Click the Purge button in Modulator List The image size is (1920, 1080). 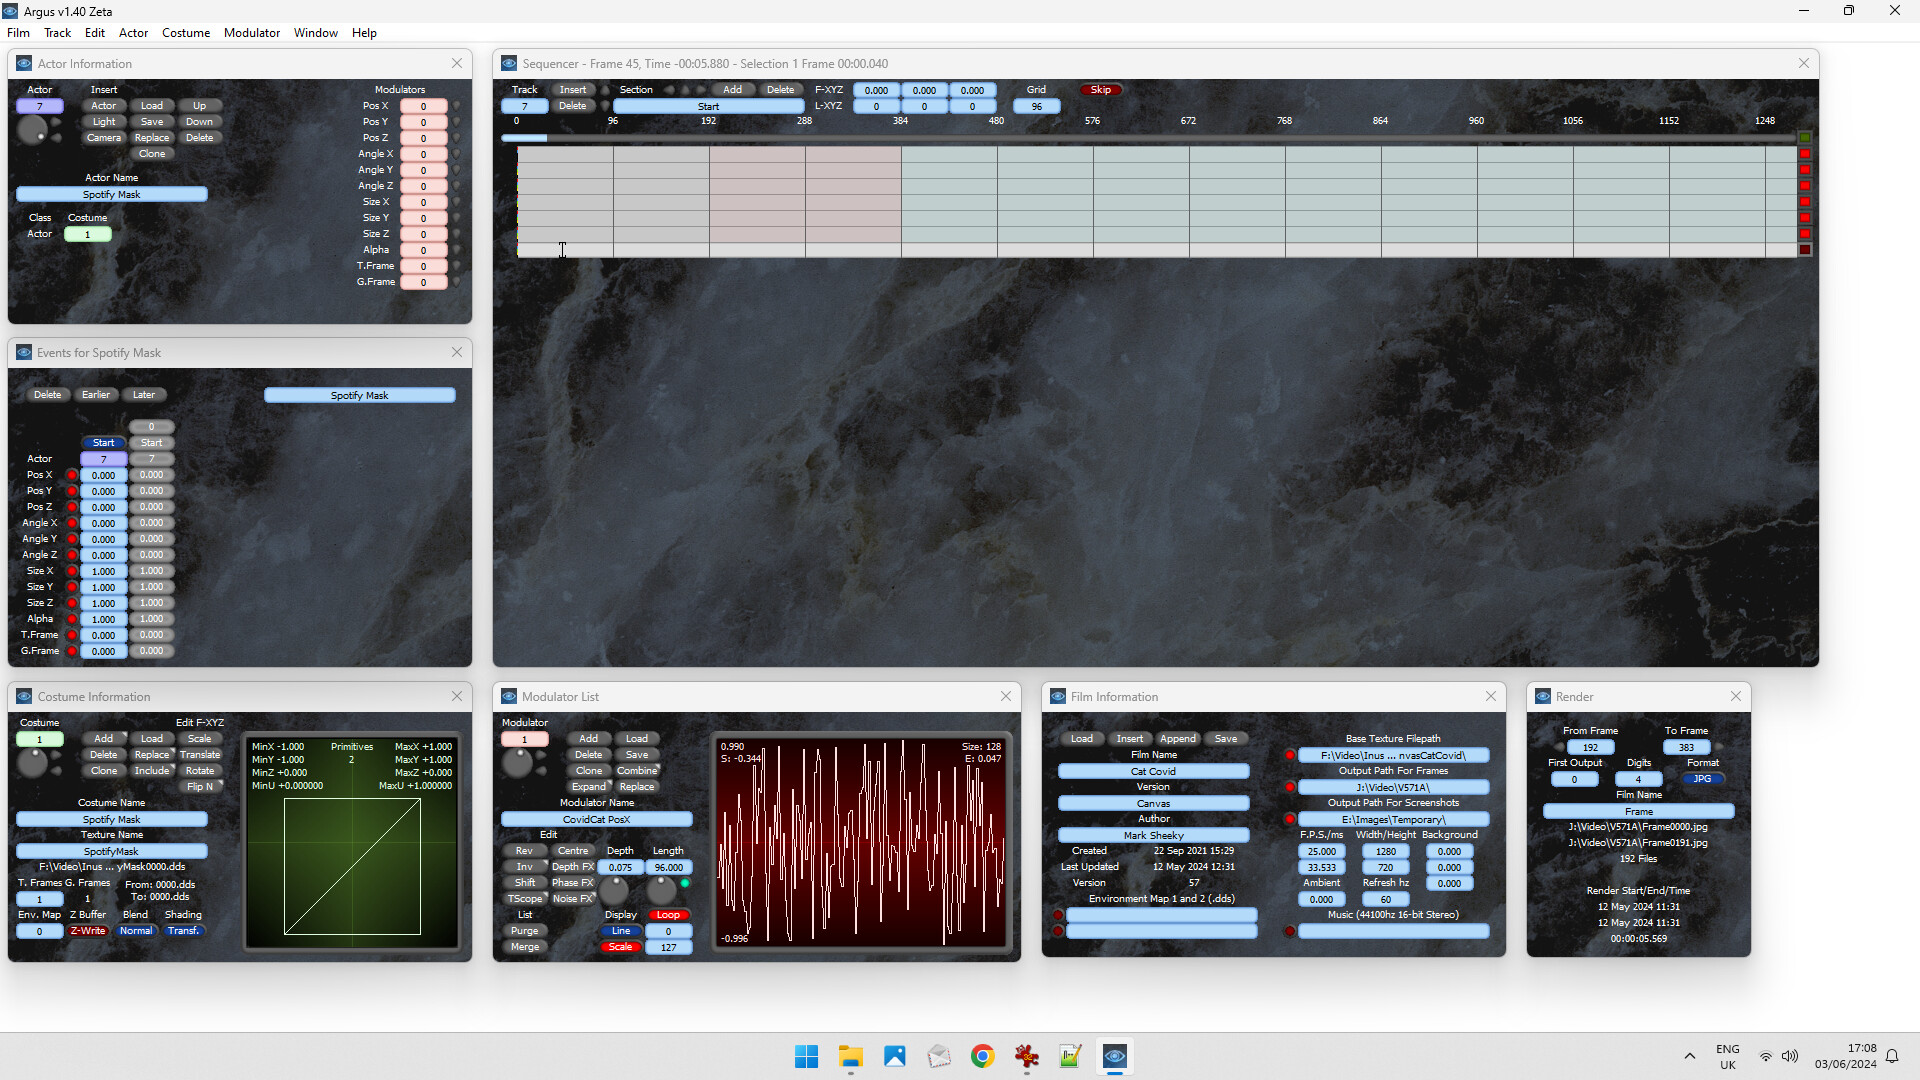click(x=525, y=930)
